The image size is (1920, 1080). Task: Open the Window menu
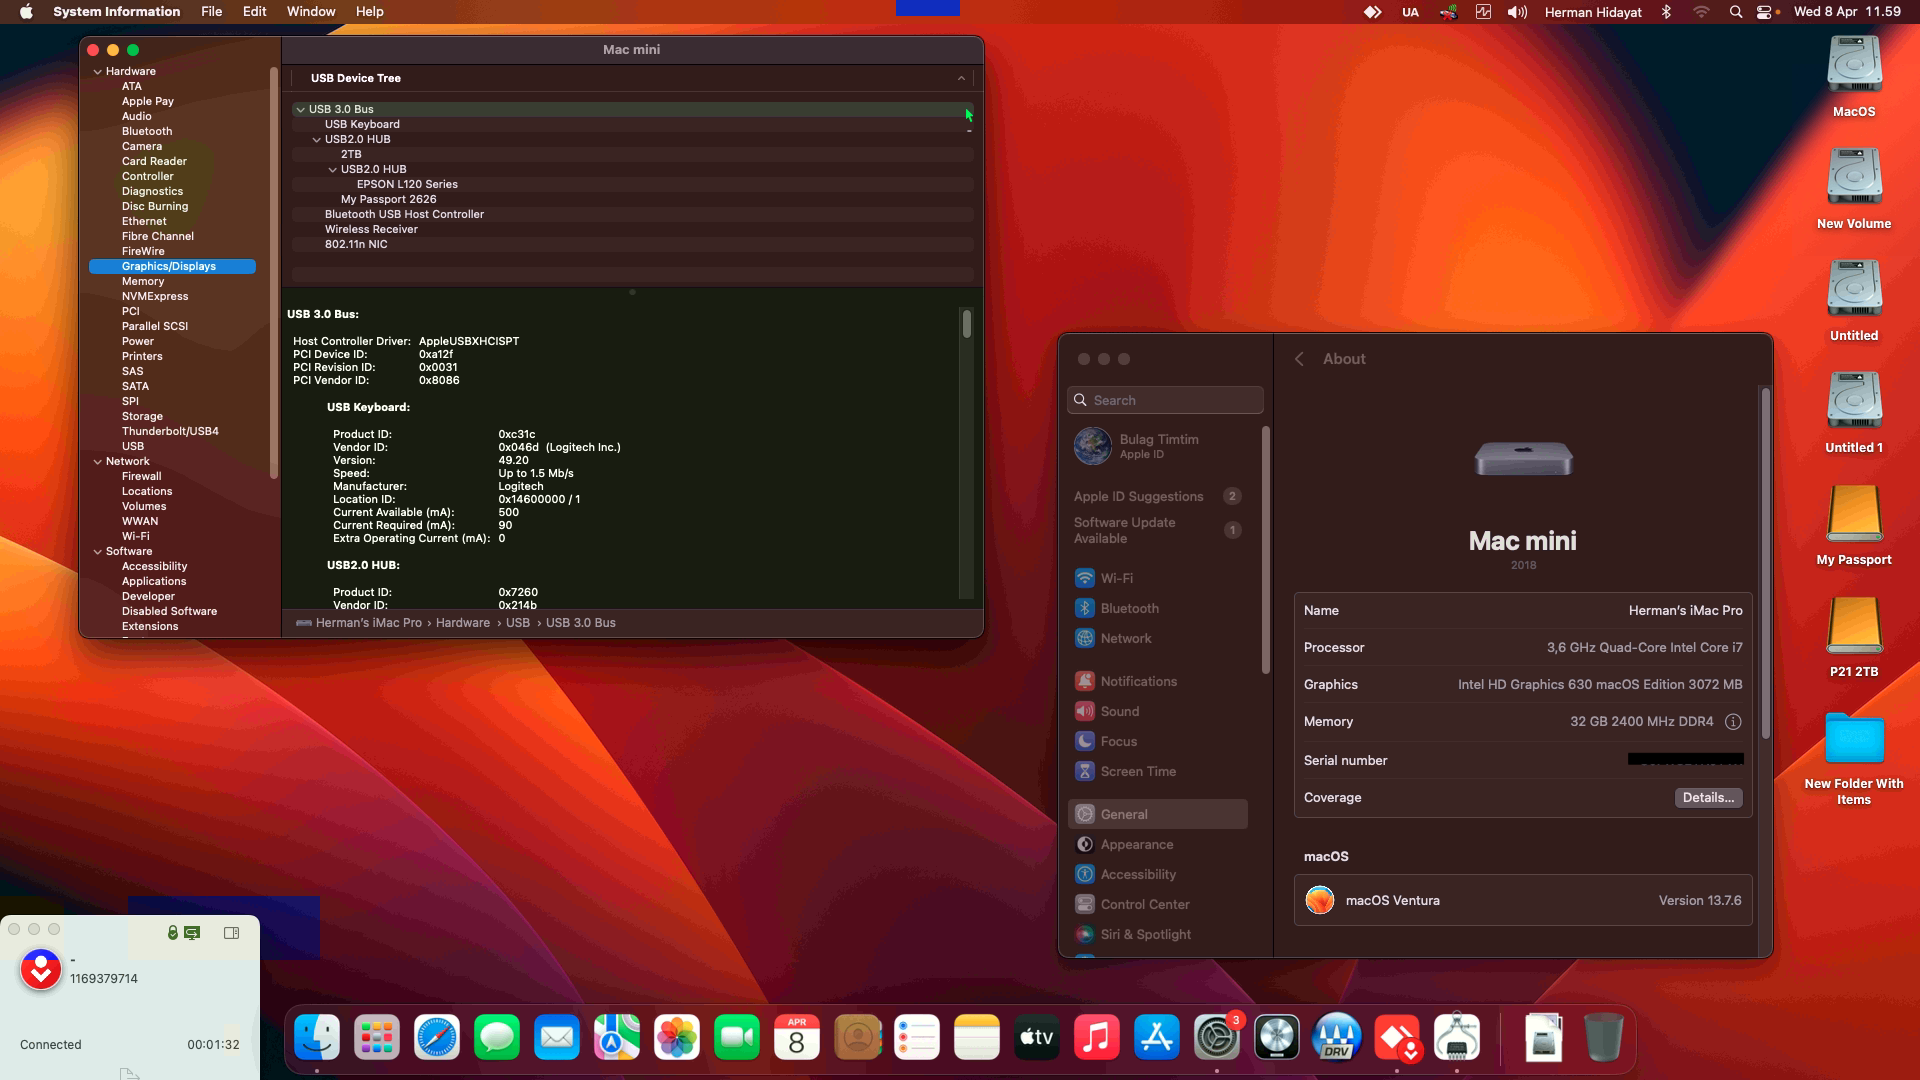tap(311, 12)
